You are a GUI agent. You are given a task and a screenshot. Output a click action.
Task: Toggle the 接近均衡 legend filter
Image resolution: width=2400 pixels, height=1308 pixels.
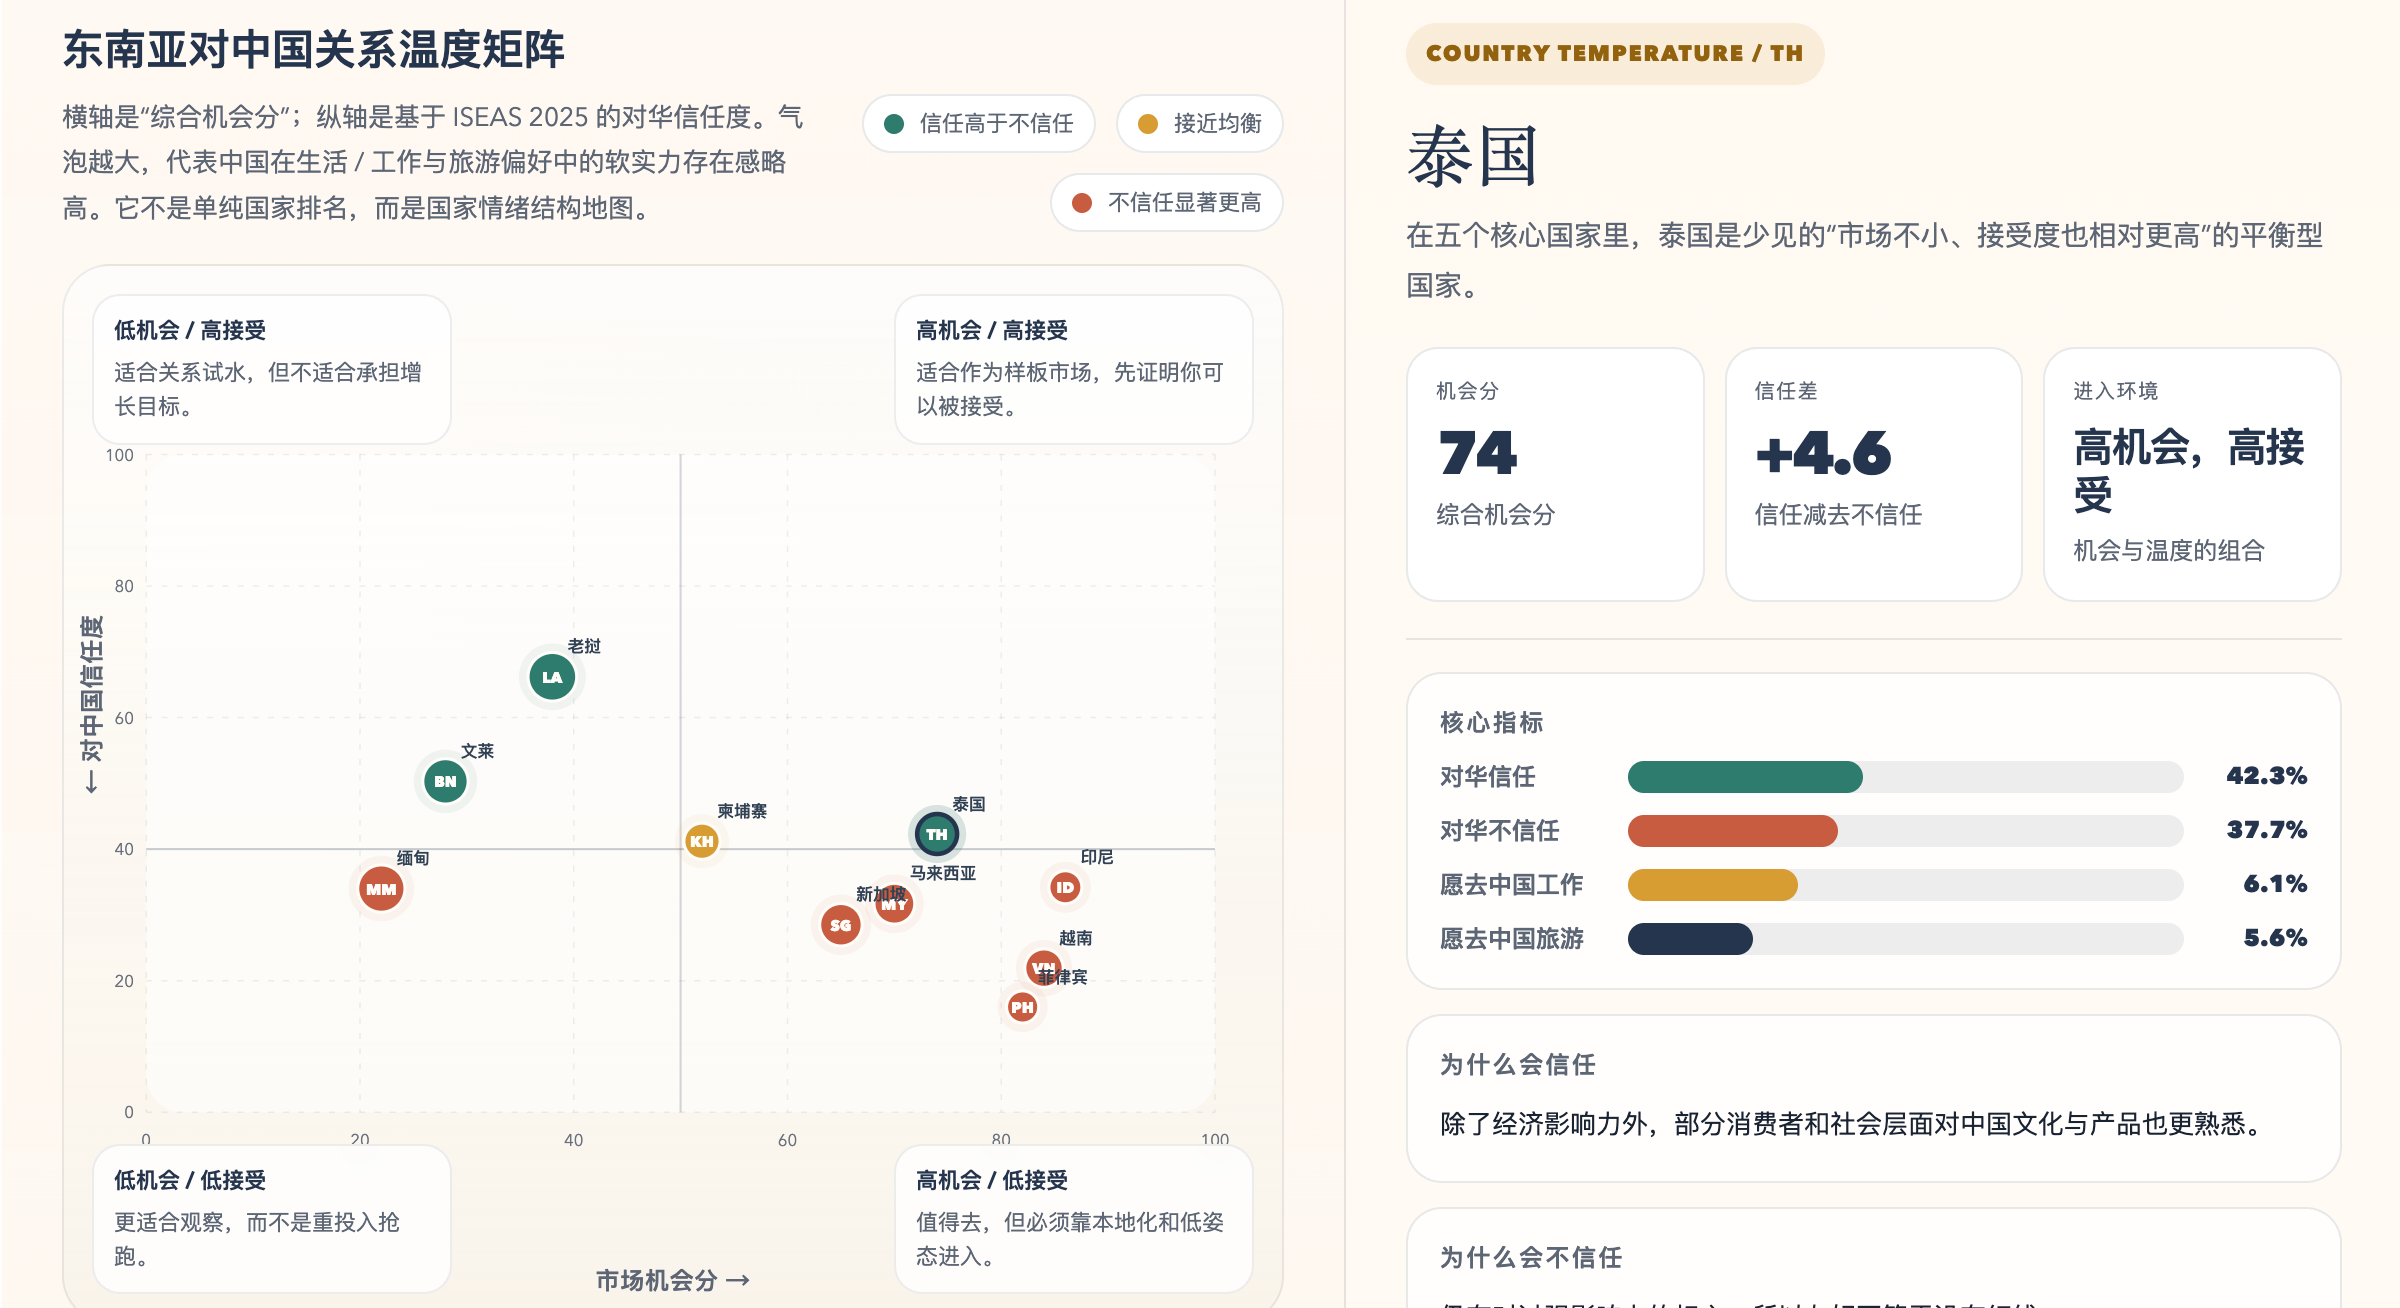coord(1199,124)
